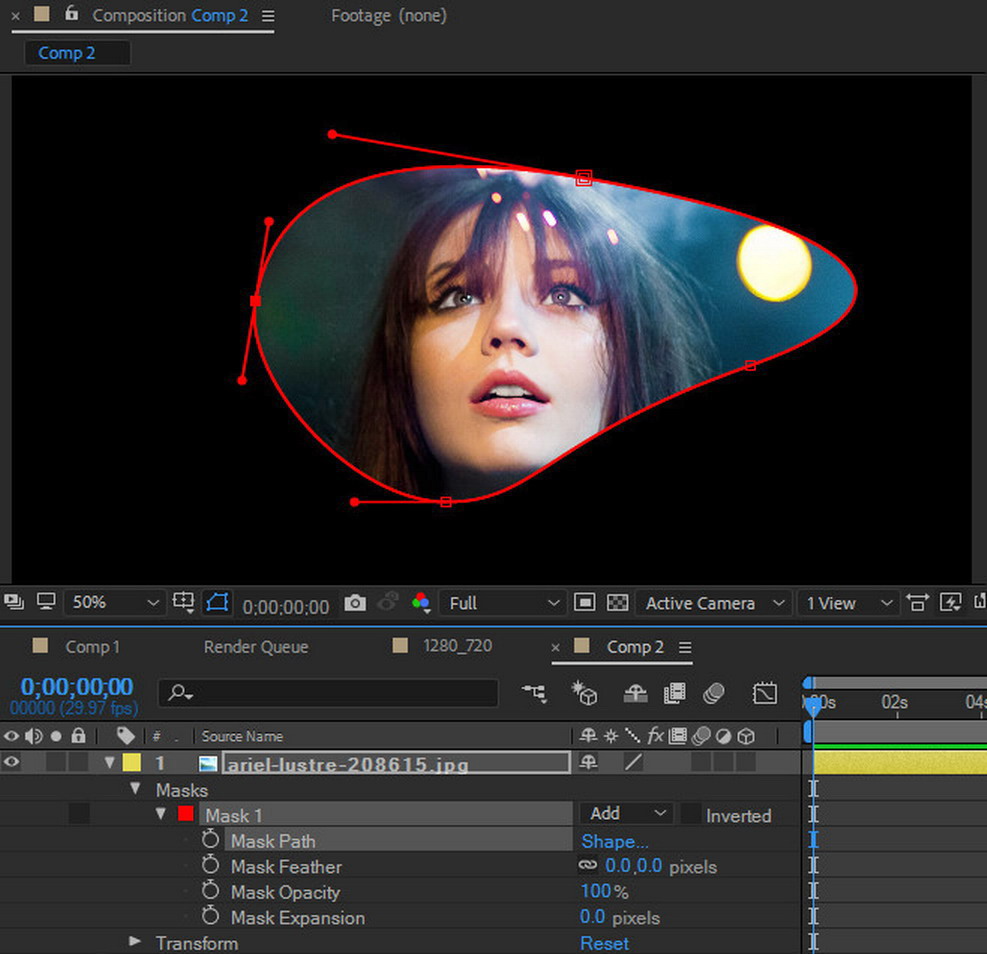Click the red Mask 1 color swatch

tap(185, 814)
